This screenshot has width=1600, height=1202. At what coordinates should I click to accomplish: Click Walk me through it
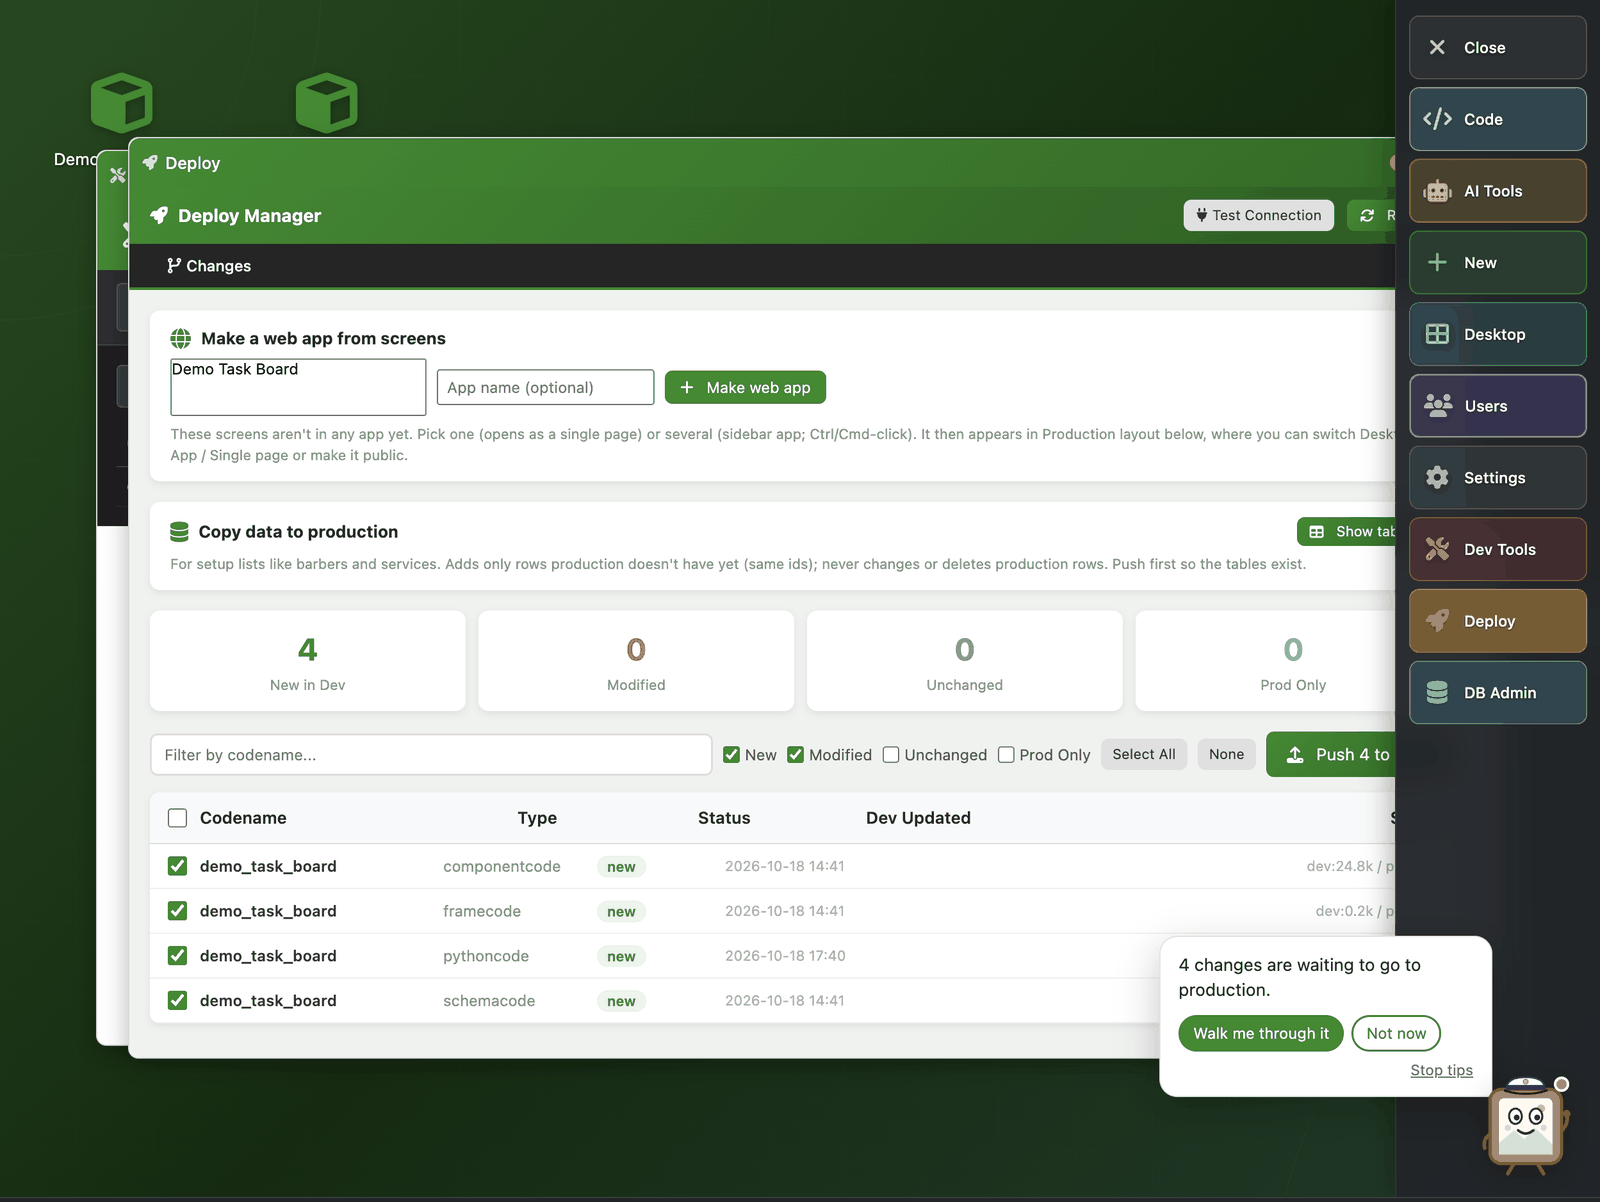click(x=1261, y=1034)
